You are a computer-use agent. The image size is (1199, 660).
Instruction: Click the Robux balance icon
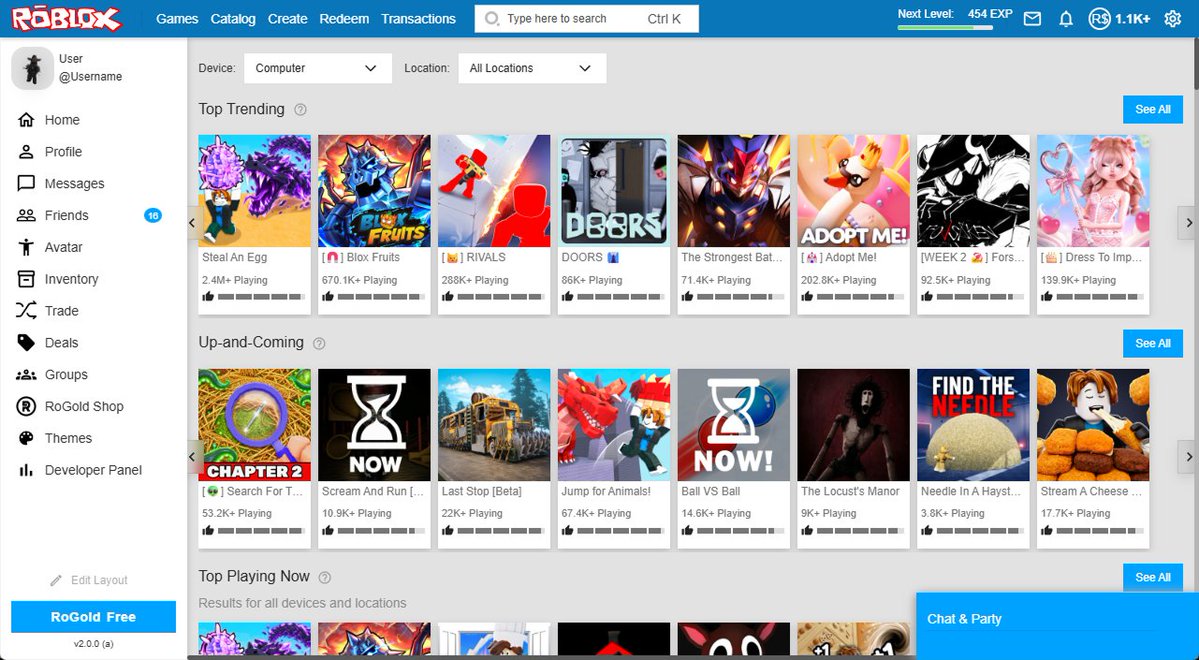click(1100, 19)
